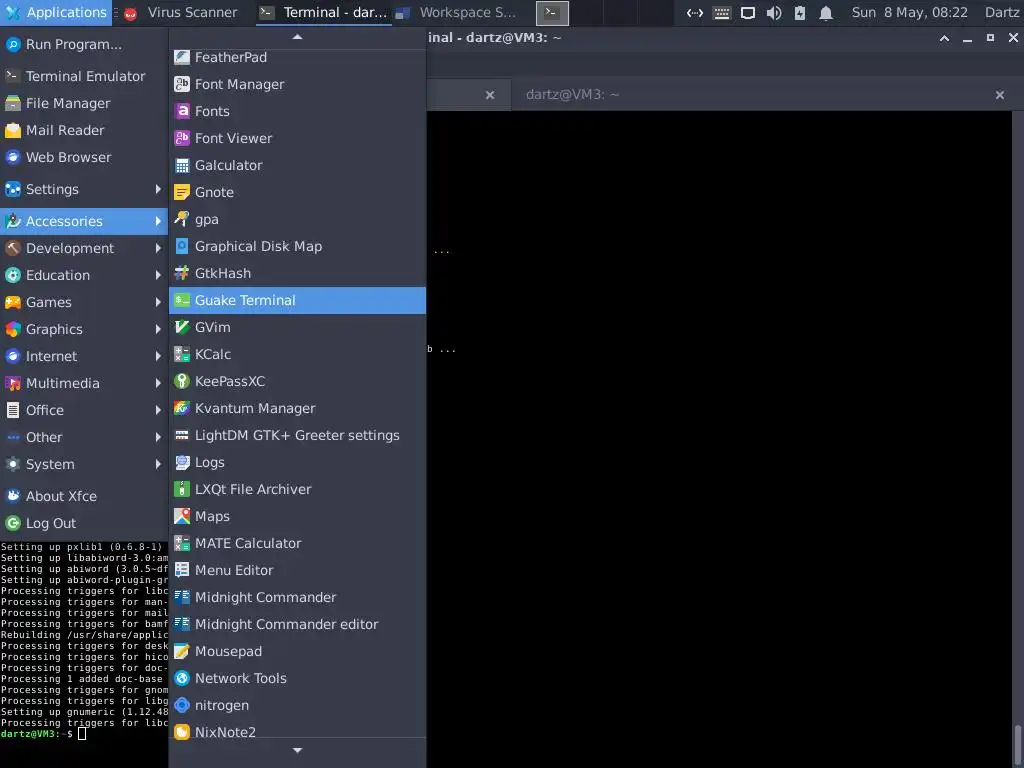Expand the System submenu arrow
1024x768 pixels.
coord(158,464)
